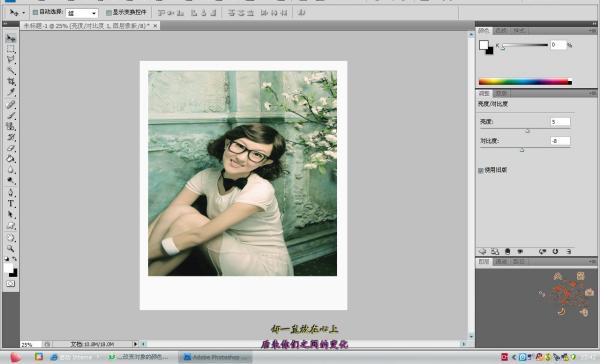The width and height of the screenshot is (600, 364).
Task: Enable the 显示变换控件 checkbox
Action: (108, 13)
